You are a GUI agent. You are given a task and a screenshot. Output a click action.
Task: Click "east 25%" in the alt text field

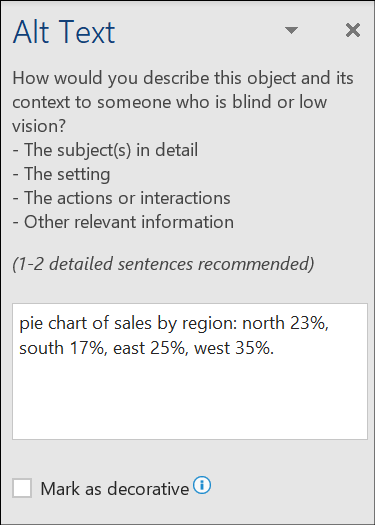tap(150, 348)
